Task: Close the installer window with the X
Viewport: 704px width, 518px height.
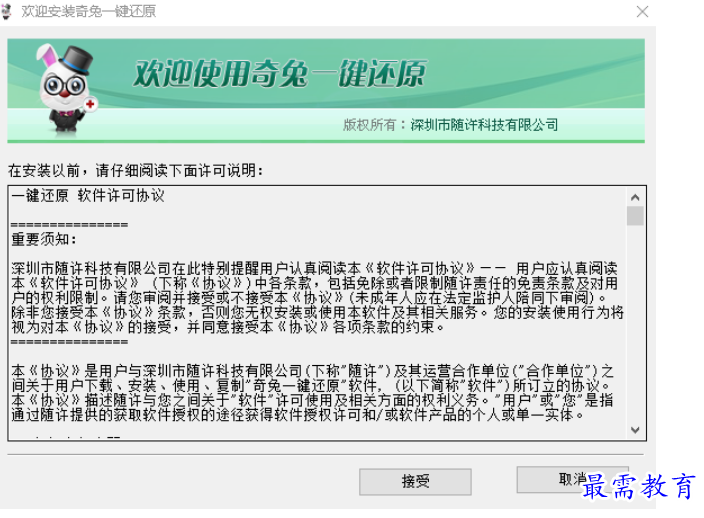Action: (x=642, y=12)
